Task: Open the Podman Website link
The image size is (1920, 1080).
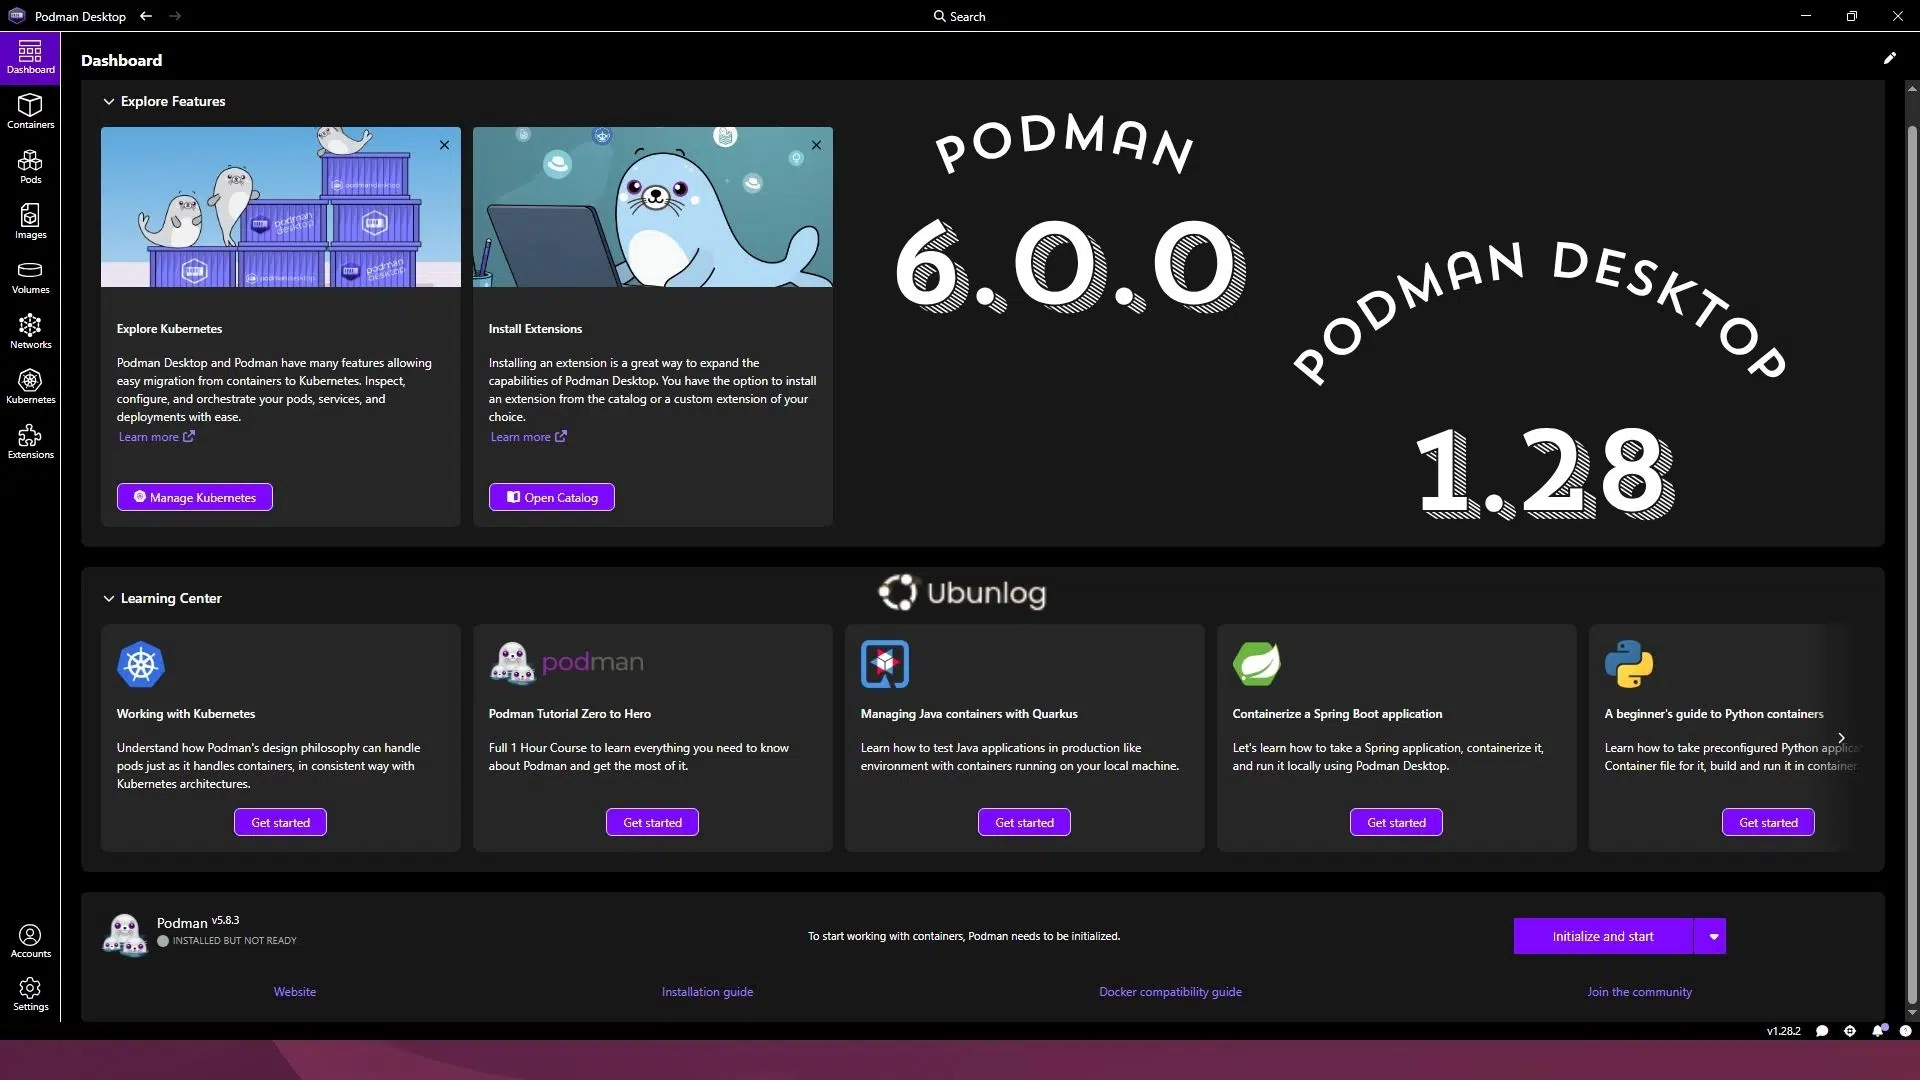Action: [295, 992]
